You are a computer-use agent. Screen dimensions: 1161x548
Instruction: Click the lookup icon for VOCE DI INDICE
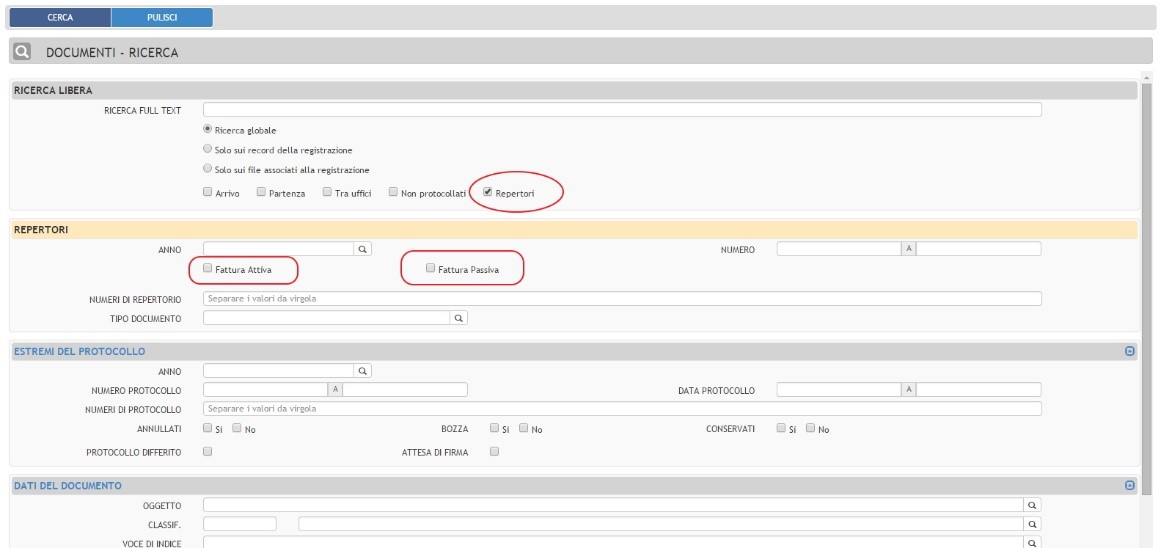pyautogui.click(x=1032, y=542)
